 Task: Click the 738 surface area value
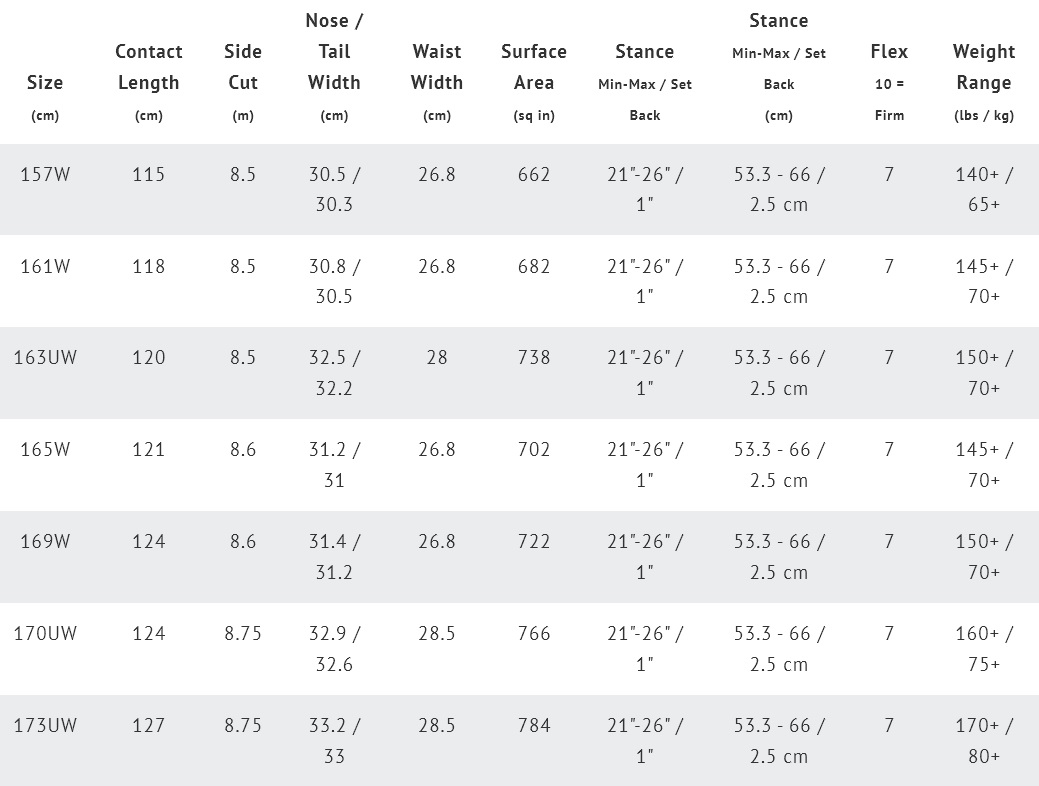tap(534, 358)
